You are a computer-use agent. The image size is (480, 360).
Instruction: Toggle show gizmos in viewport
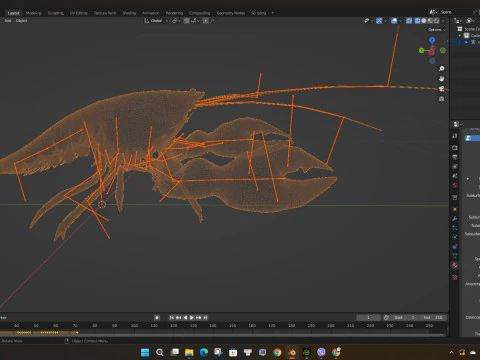click(379, 21)
